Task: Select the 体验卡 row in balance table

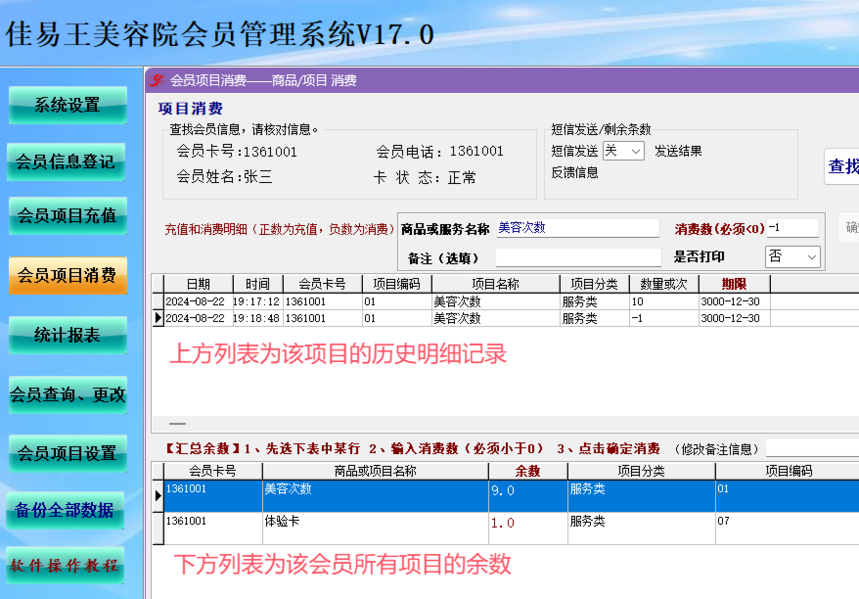Action: click(x=505, y=528)
